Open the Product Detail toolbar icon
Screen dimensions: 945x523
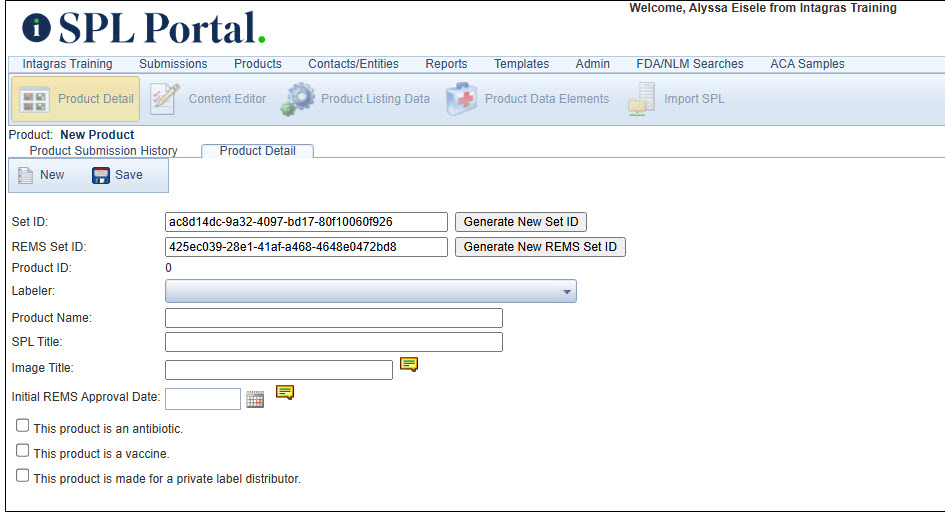coord(34,99)
